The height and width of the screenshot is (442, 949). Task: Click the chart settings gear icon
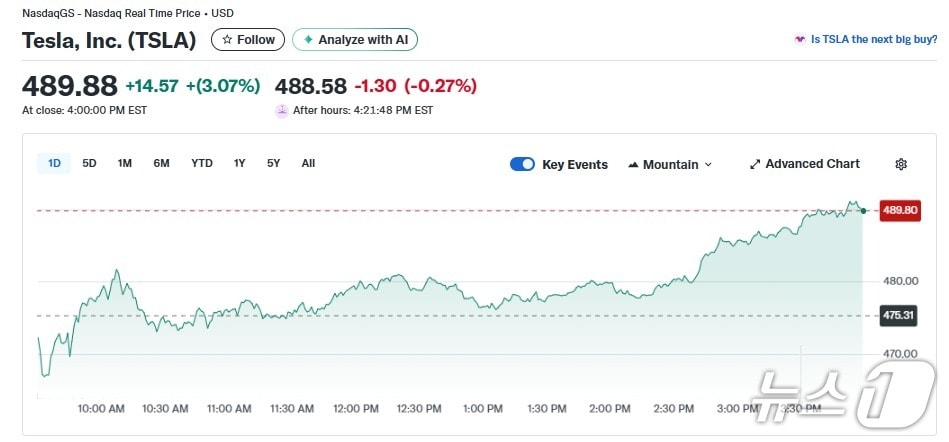click(900, 164)
